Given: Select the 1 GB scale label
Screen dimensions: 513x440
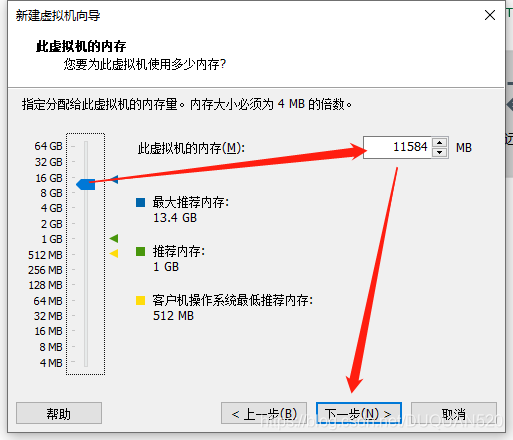Looking at the screenshot, I should click(52, 239).
